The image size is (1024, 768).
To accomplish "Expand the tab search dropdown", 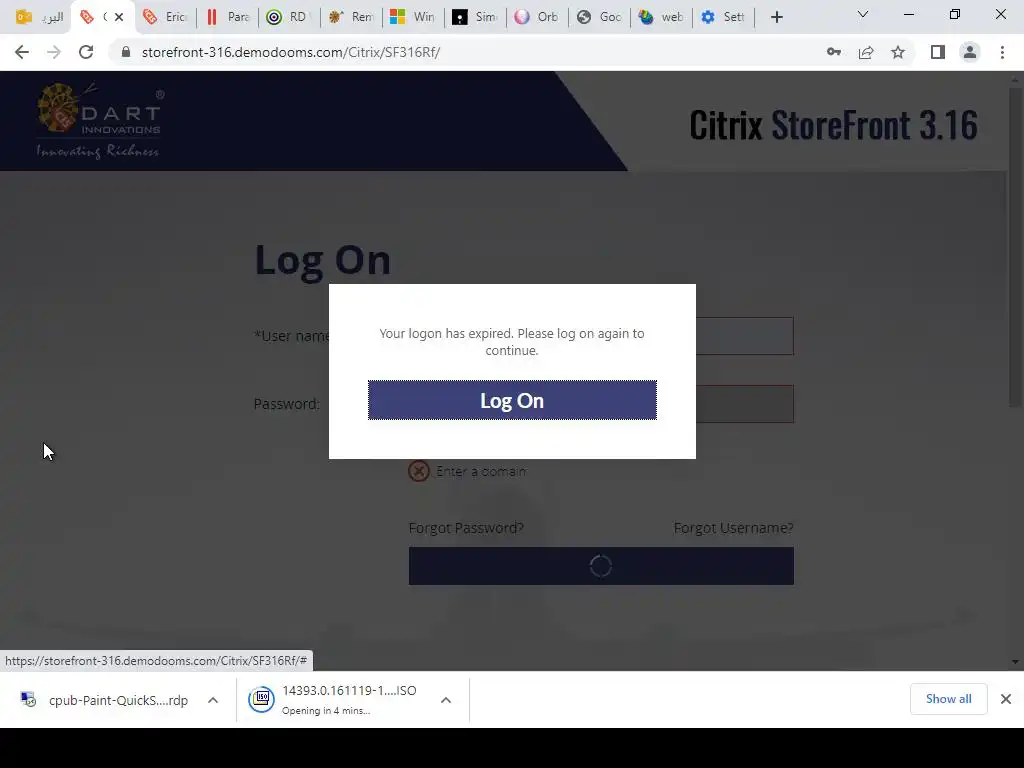I will pos(863,14).
